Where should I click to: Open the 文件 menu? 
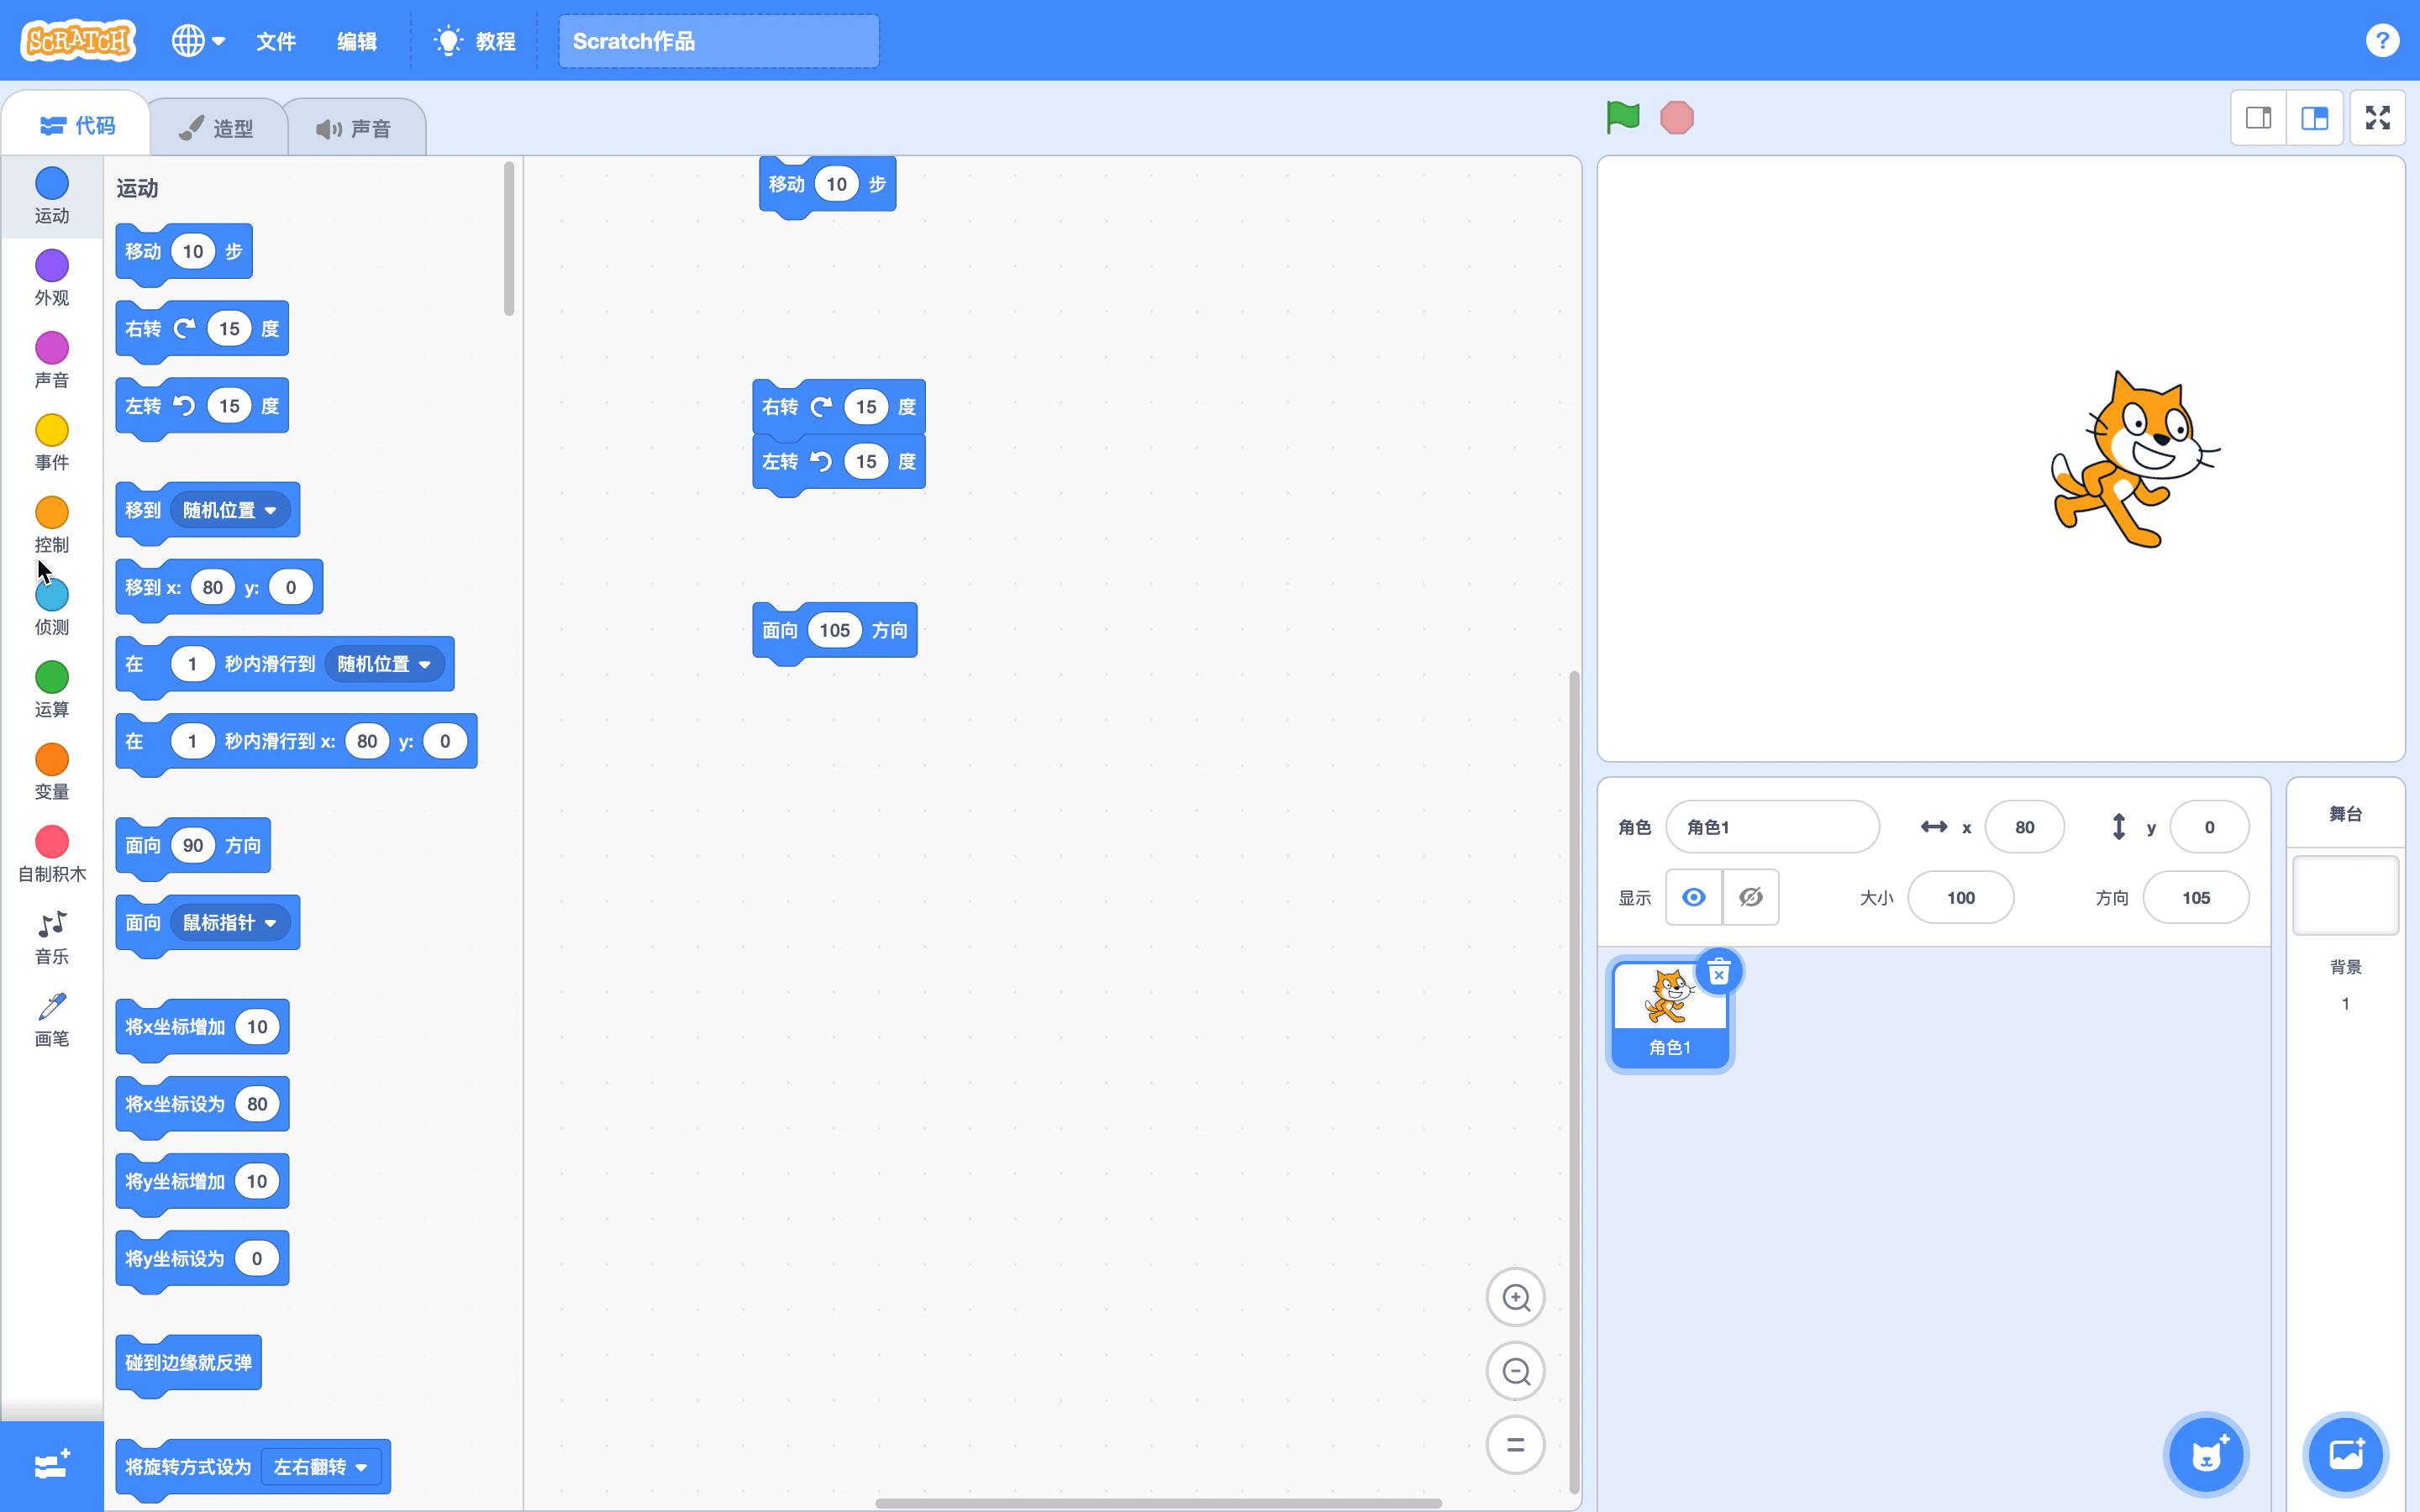276,41
